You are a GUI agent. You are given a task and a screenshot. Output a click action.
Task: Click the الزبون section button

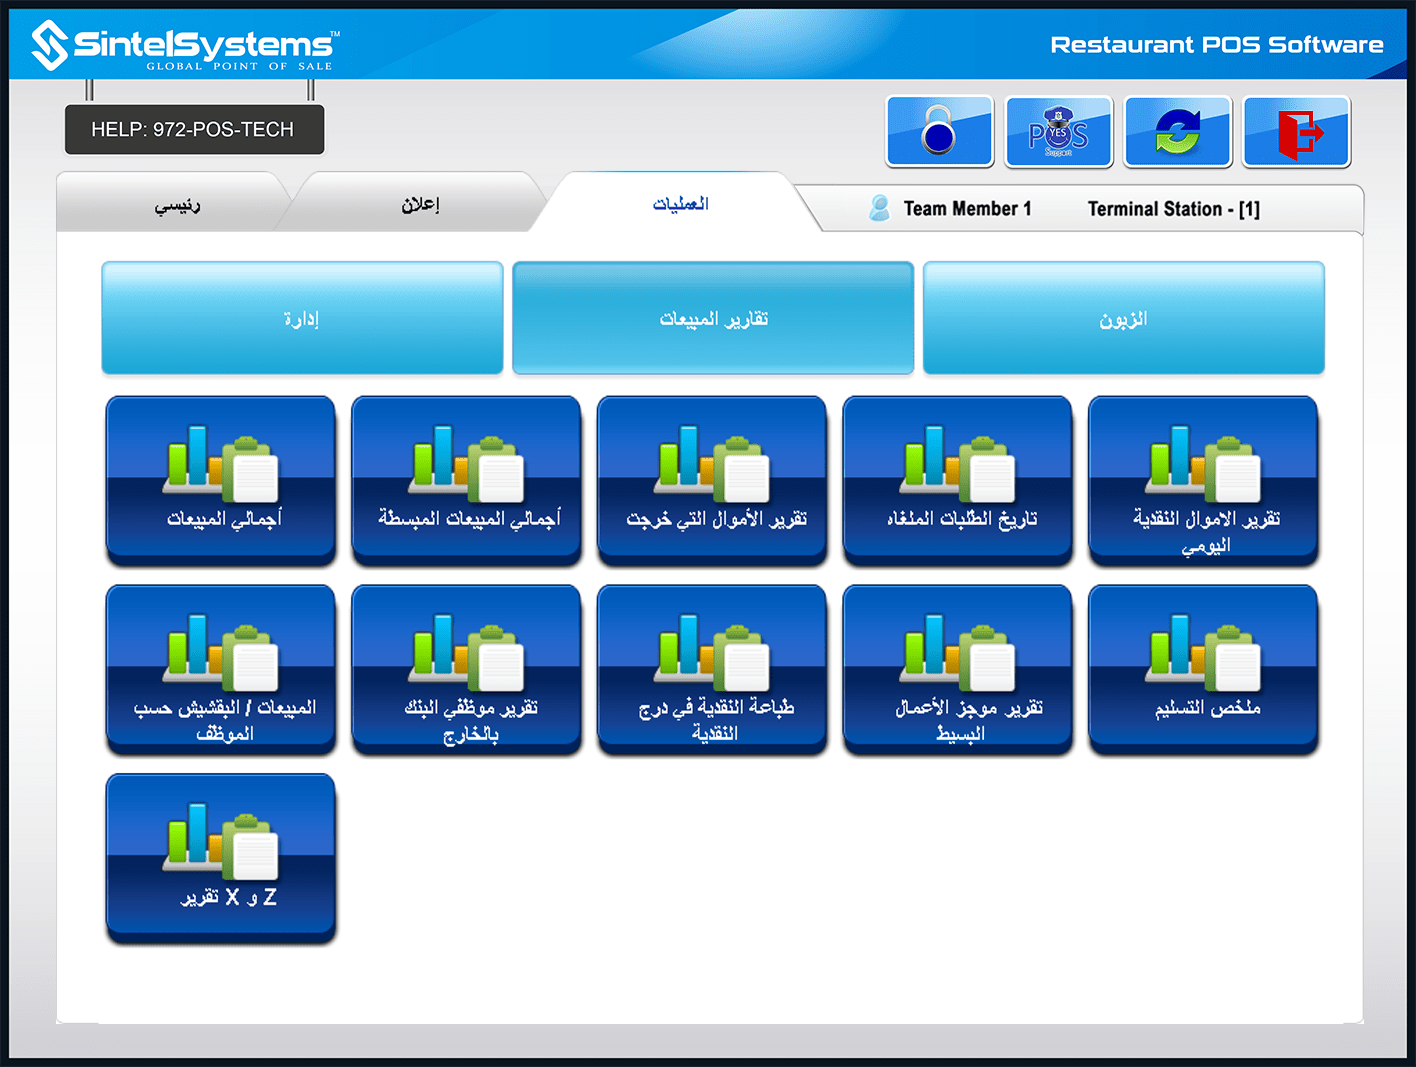pyautogui.click(x=1124, y=318)
